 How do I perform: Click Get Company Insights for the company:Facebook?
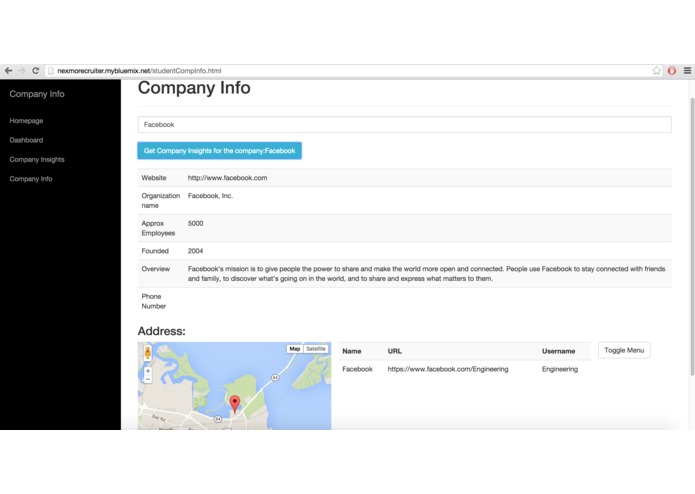click(x=219, y=151)
